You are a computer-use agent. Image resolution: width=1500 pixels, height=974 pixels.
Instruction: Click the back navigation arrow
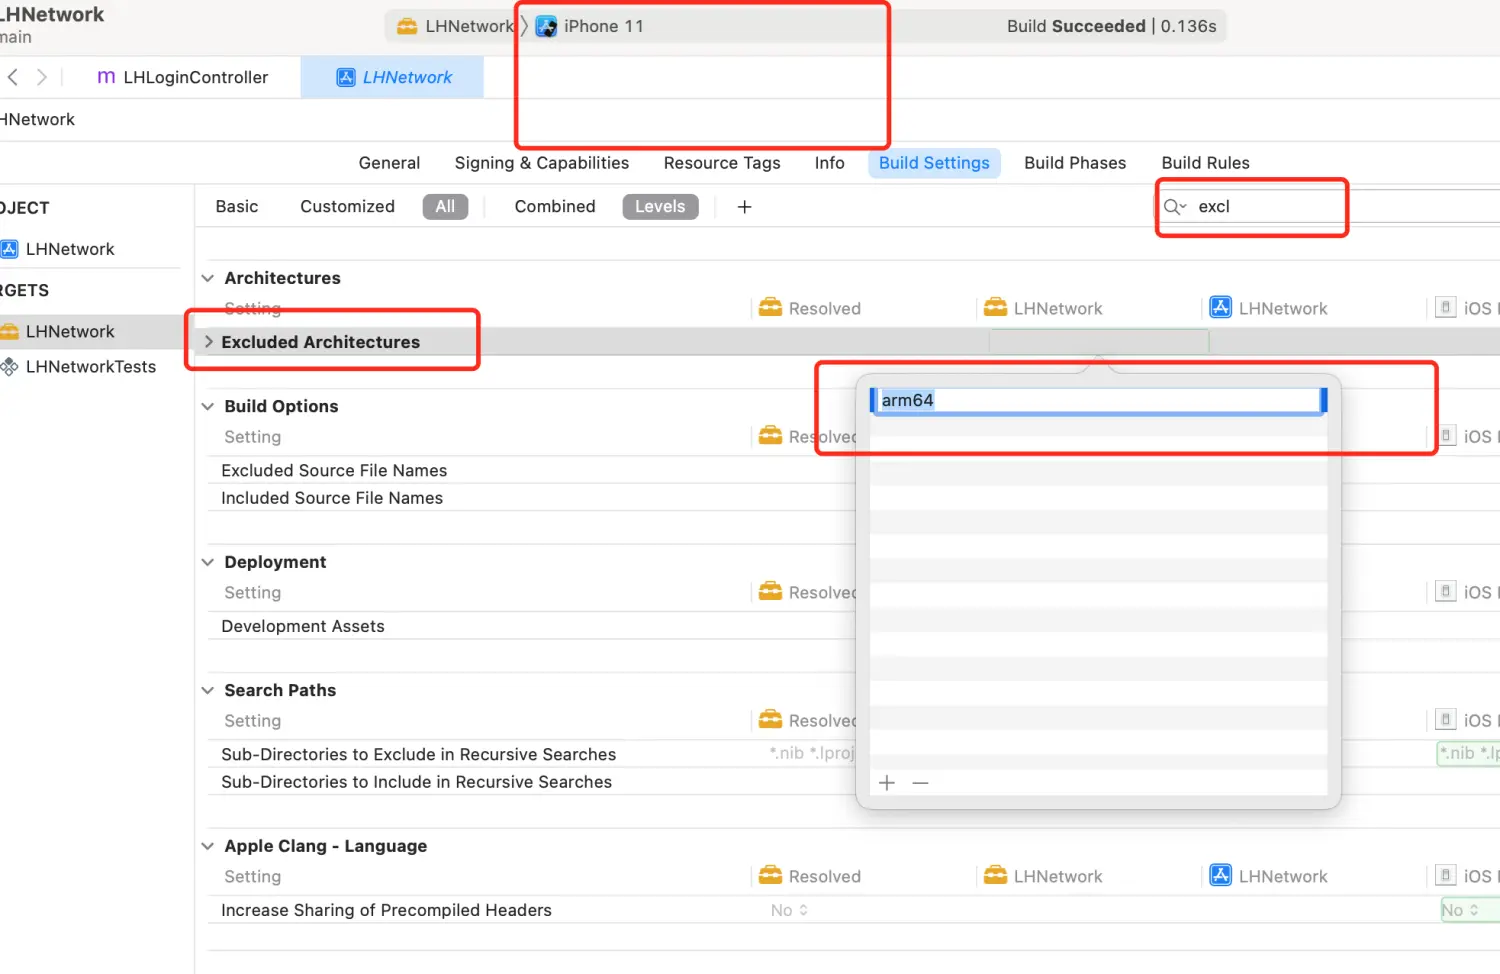pos(13,77)
